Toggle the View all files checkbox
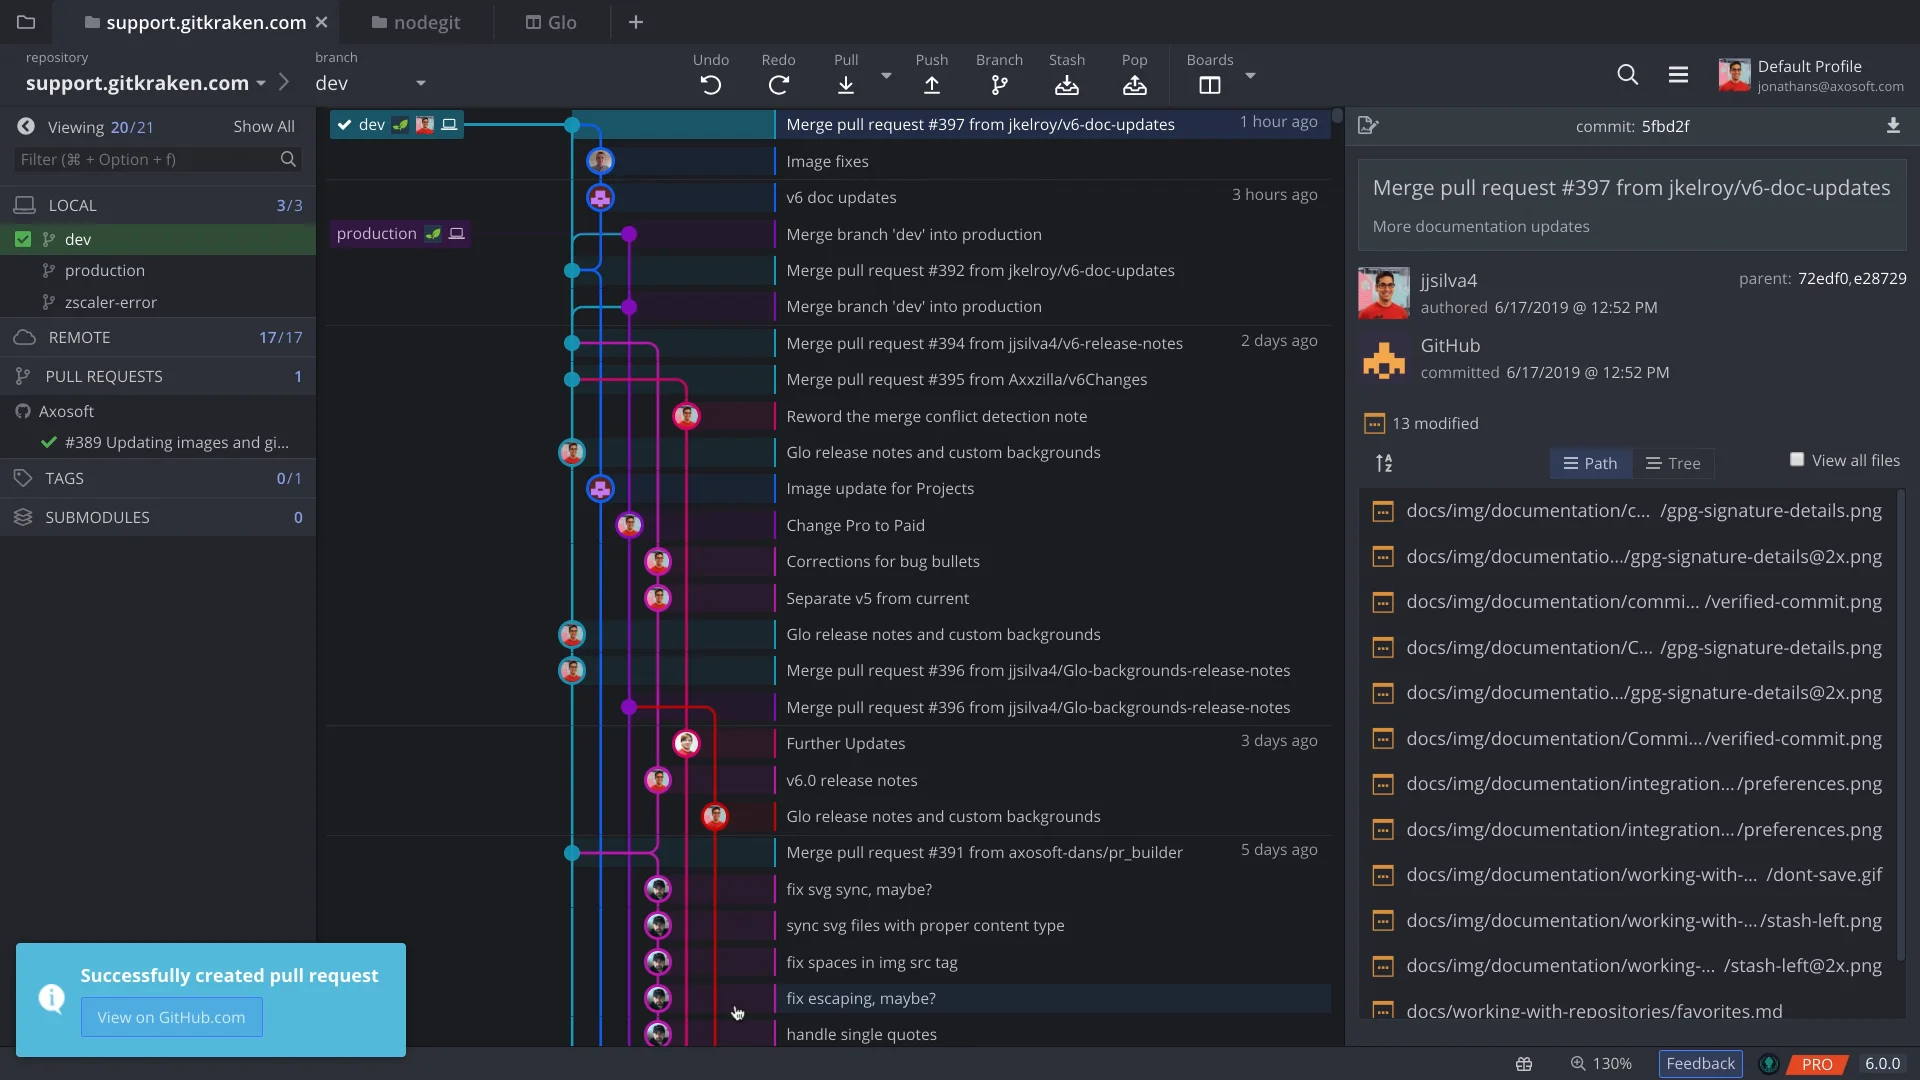The width and height of the screenshot is (1920, 1080). [x=1797, y=460]
